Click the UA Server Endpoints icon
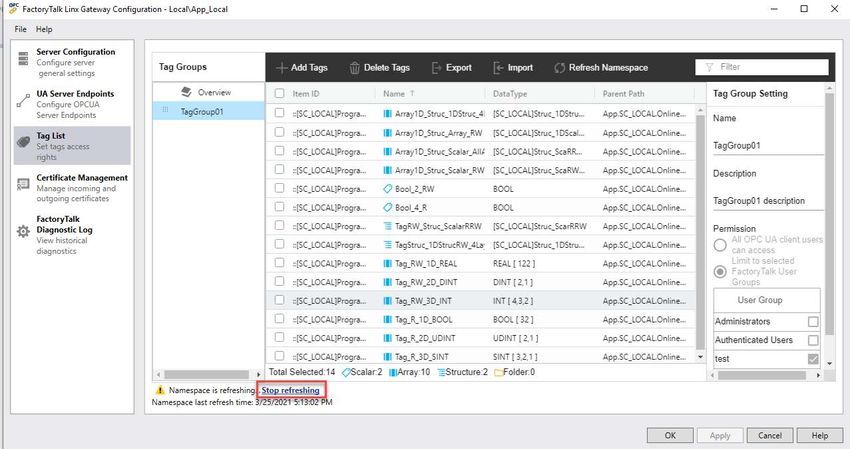 coord(23,100)
